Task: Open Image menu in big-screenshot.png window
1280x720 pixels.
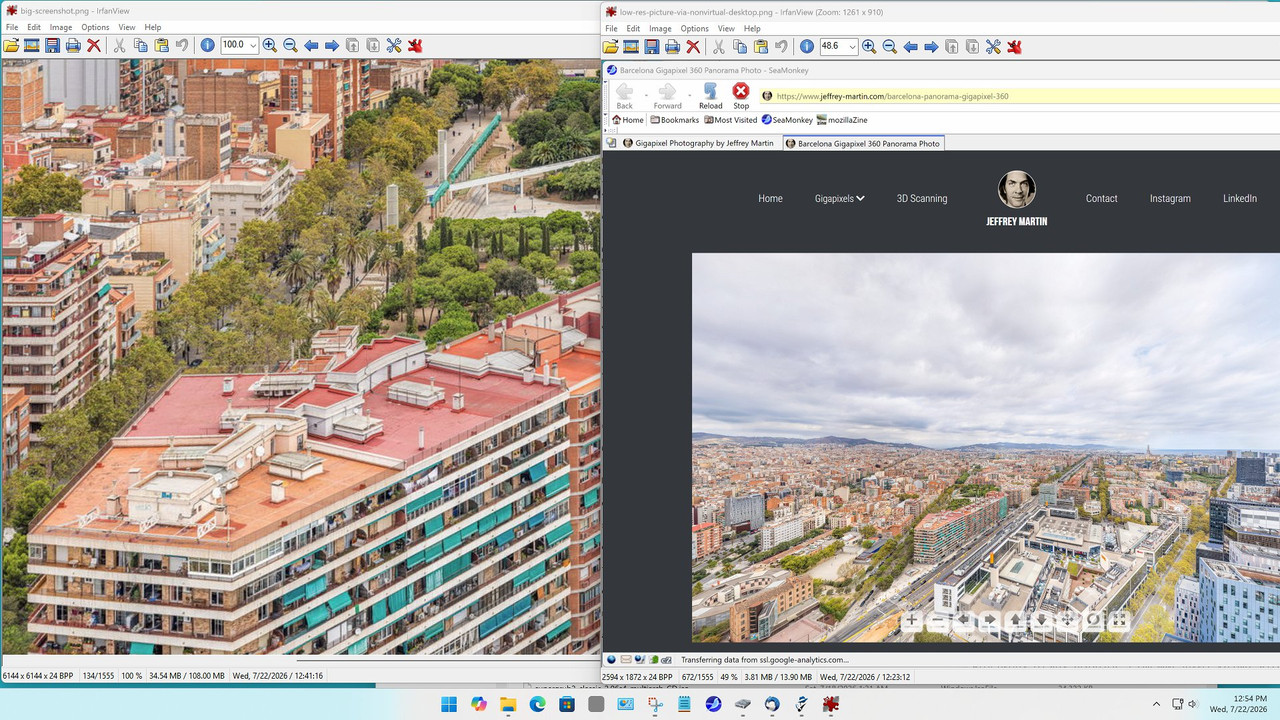Action: [61, 27]
